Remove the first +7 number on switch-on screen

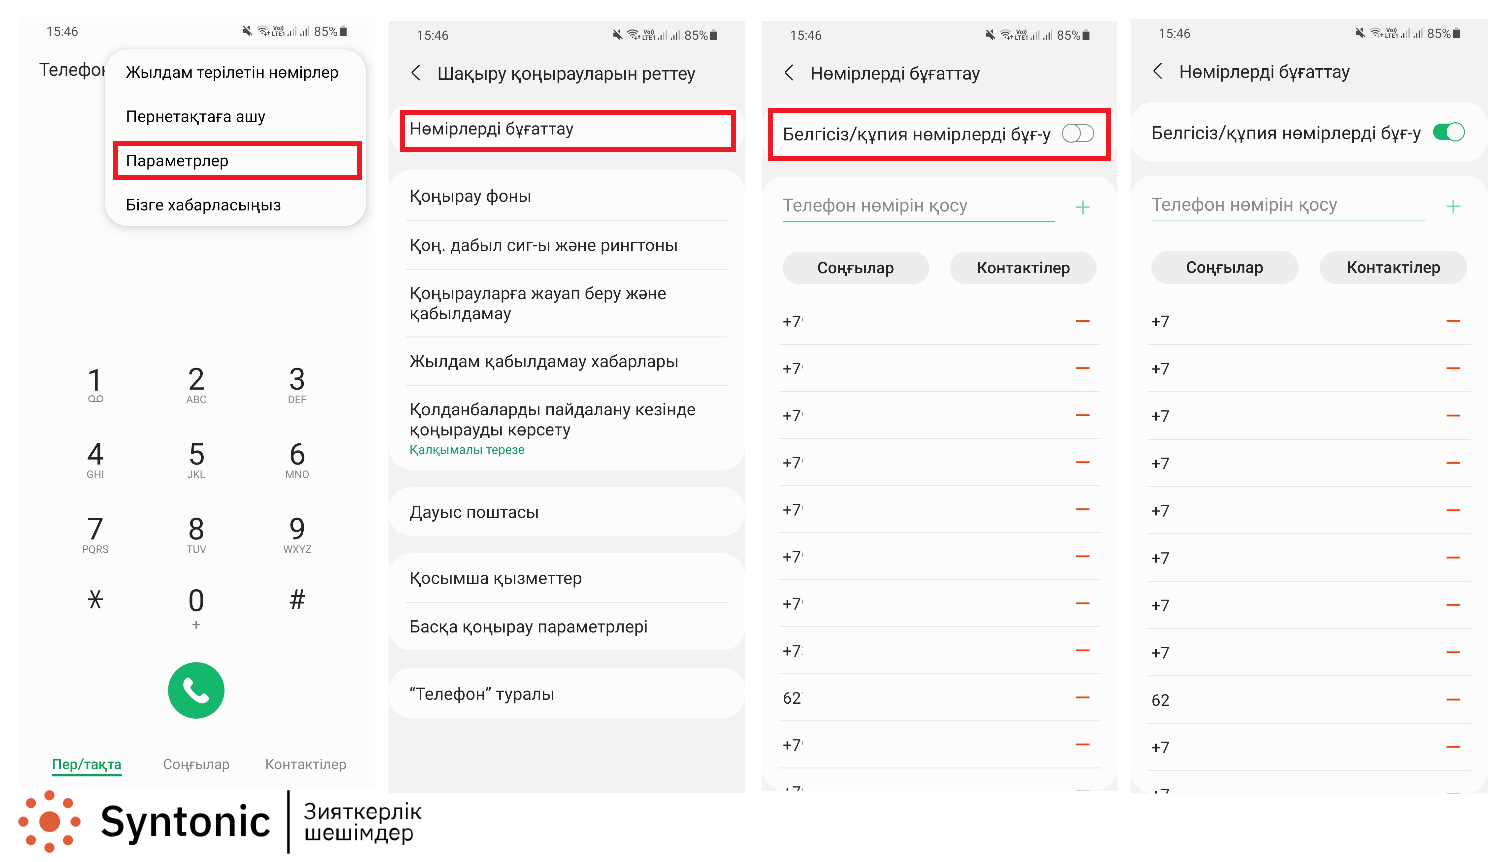coord(1453,321)
